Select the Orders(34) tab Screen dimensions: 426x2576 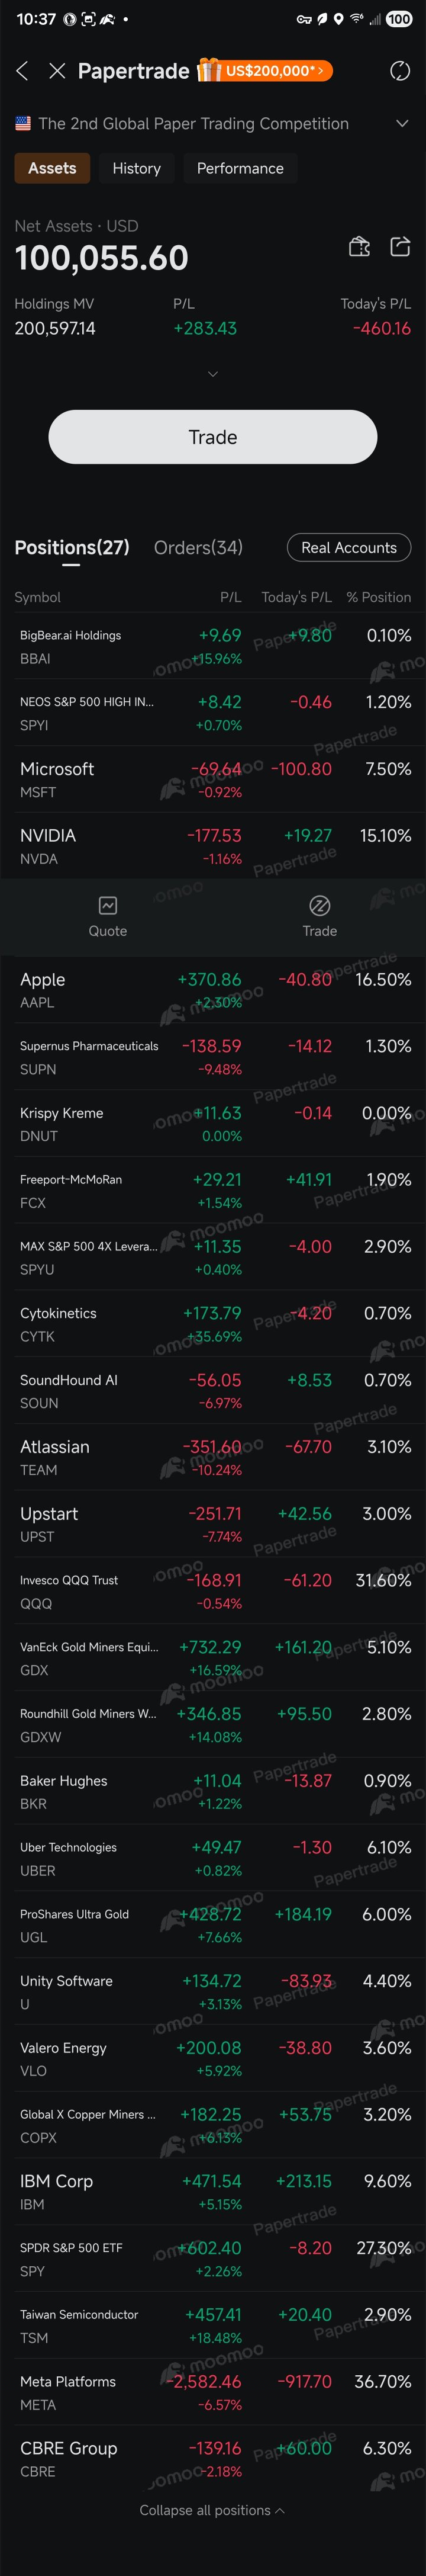198,547
